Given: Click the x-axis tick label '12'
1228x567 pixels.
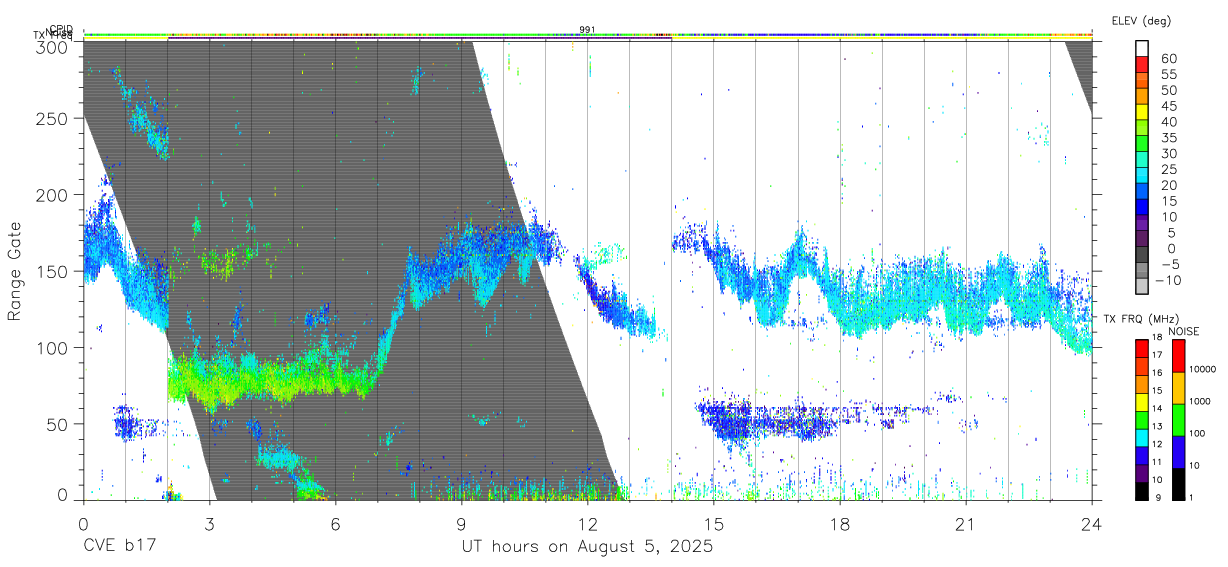Looking at the screenshot, I should (587, 523).
